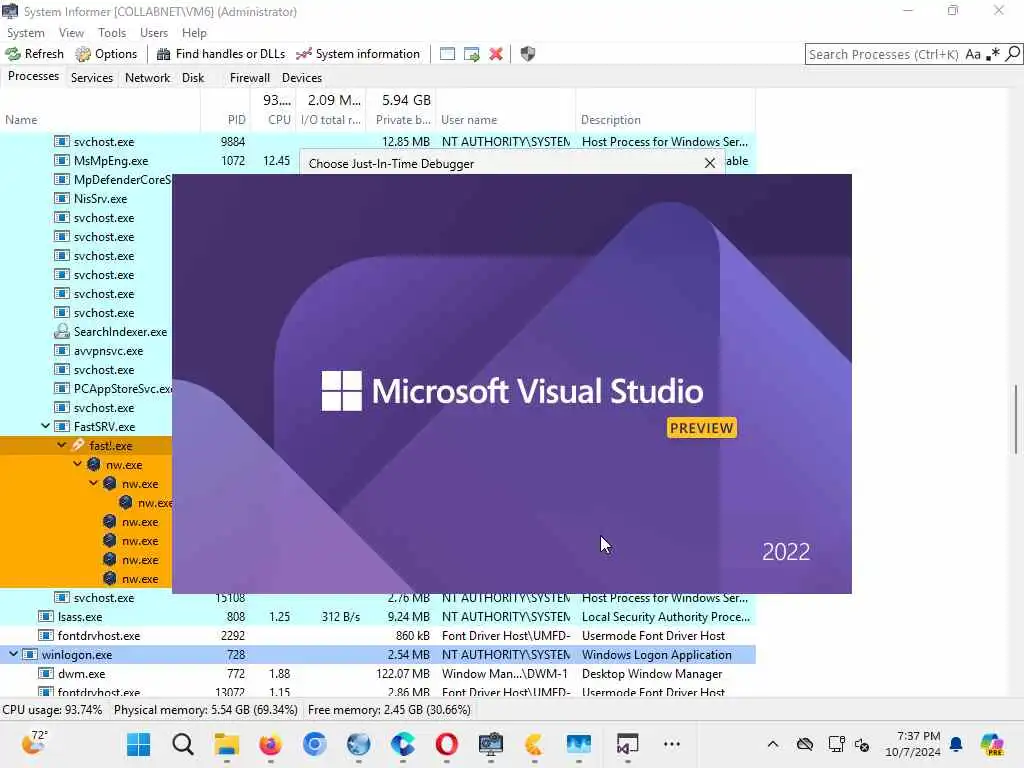Click System Informer taskbar icon
This screenshot has height=768, width=1024.
pos(490,744)
